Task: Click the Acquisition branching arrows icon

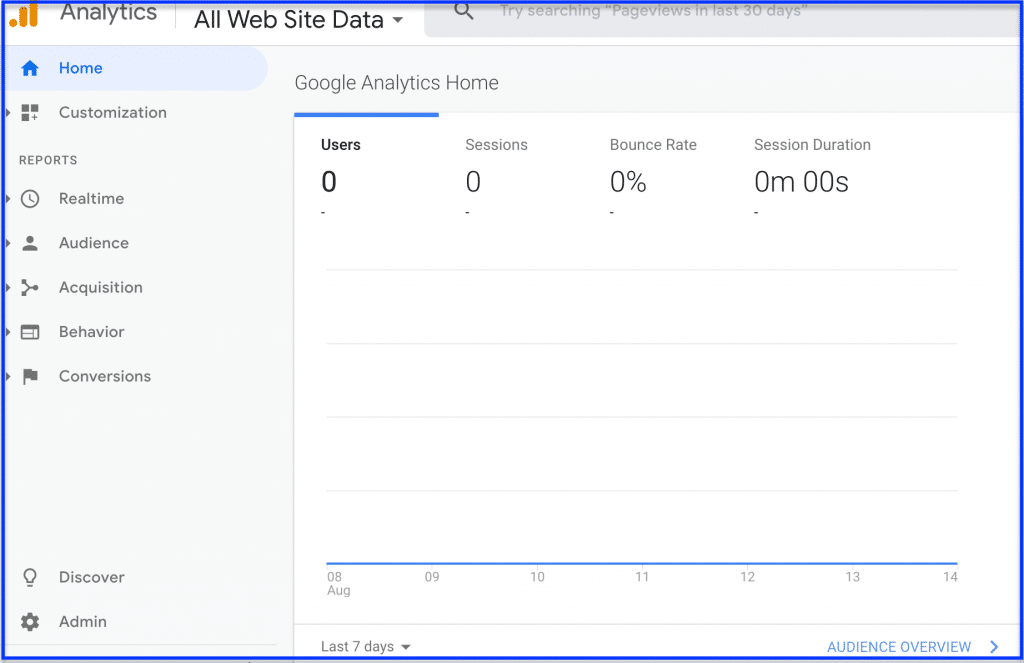Action: point(29,287)
